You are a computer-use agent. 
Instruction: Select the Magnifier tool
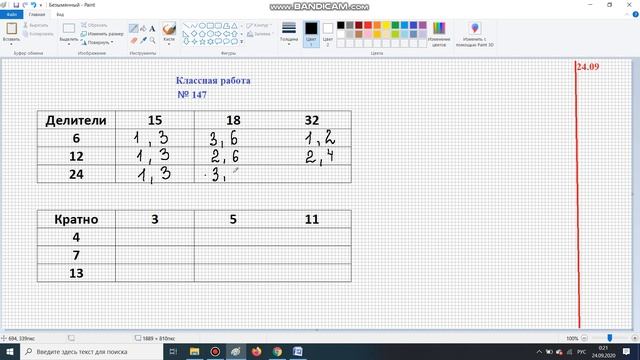[x=152, y=40]
